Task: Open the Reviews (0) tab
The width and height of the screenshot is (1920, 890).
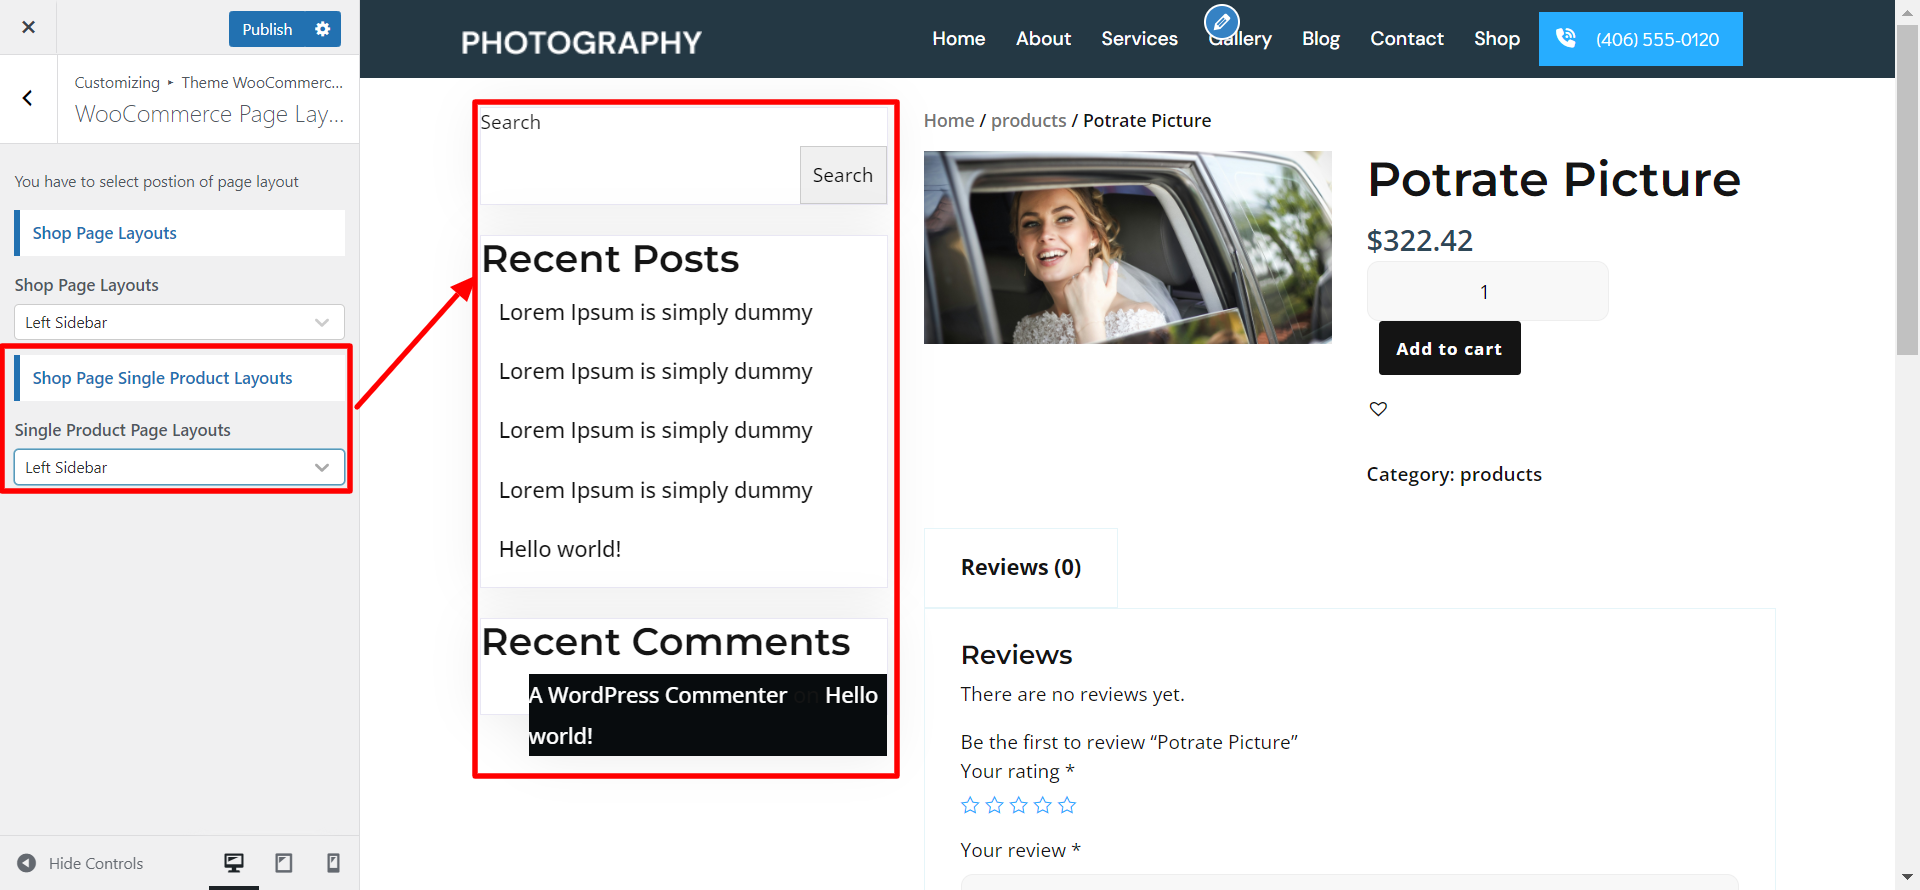Action: (1020, 567)
